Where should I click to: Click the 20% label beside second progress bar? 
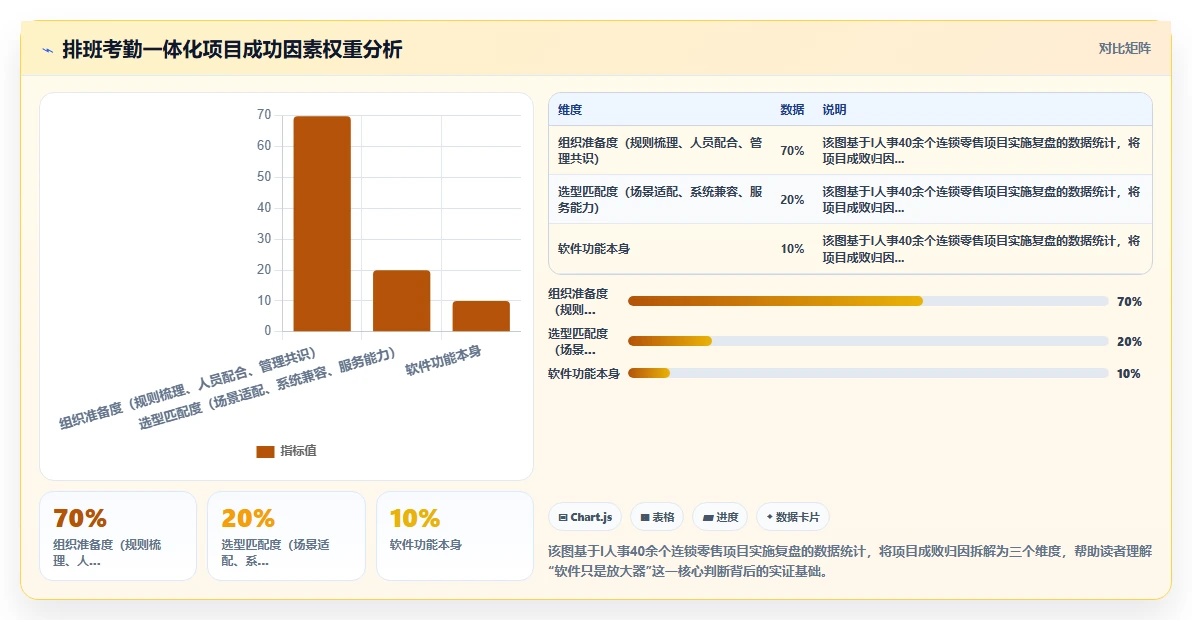[x=1130, y=341]
